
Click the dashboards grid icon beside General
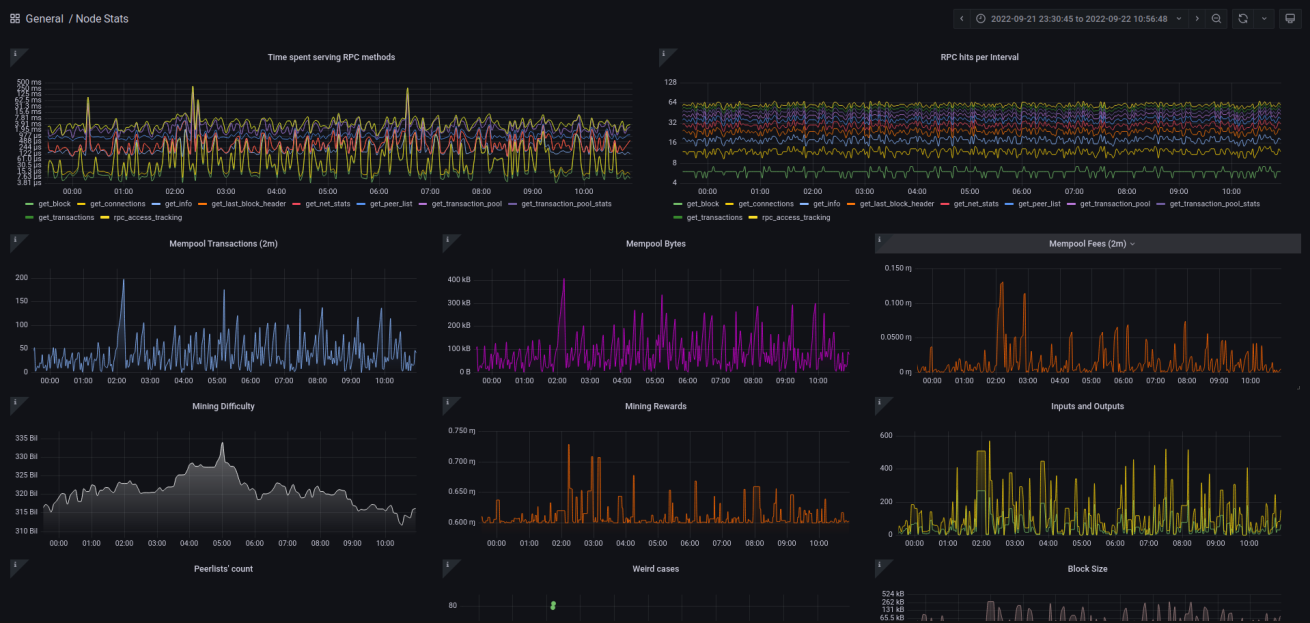[x=15, y=19]
